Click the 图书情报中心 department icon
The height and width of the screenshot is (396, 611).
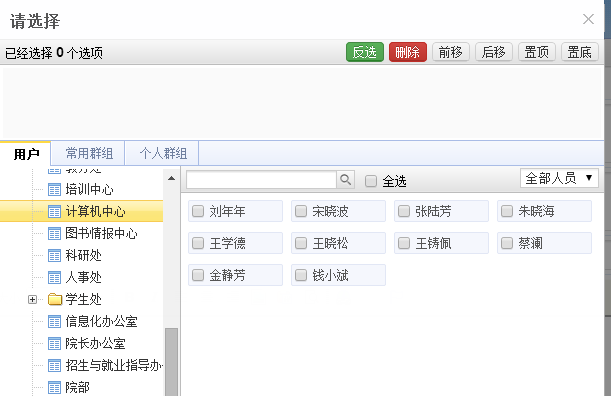pyautogui.click(x=54, y=234)
